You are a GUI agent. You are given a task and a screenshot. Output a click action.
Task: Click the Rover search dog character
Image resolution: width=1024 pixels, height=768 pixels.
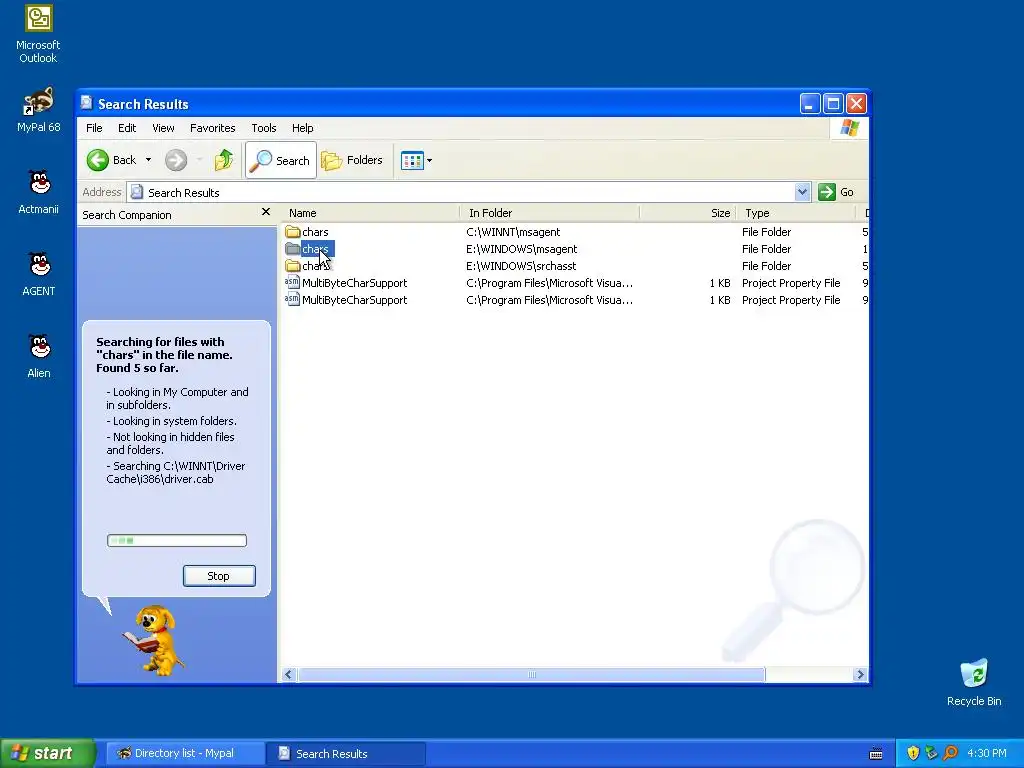pos(154,640)
